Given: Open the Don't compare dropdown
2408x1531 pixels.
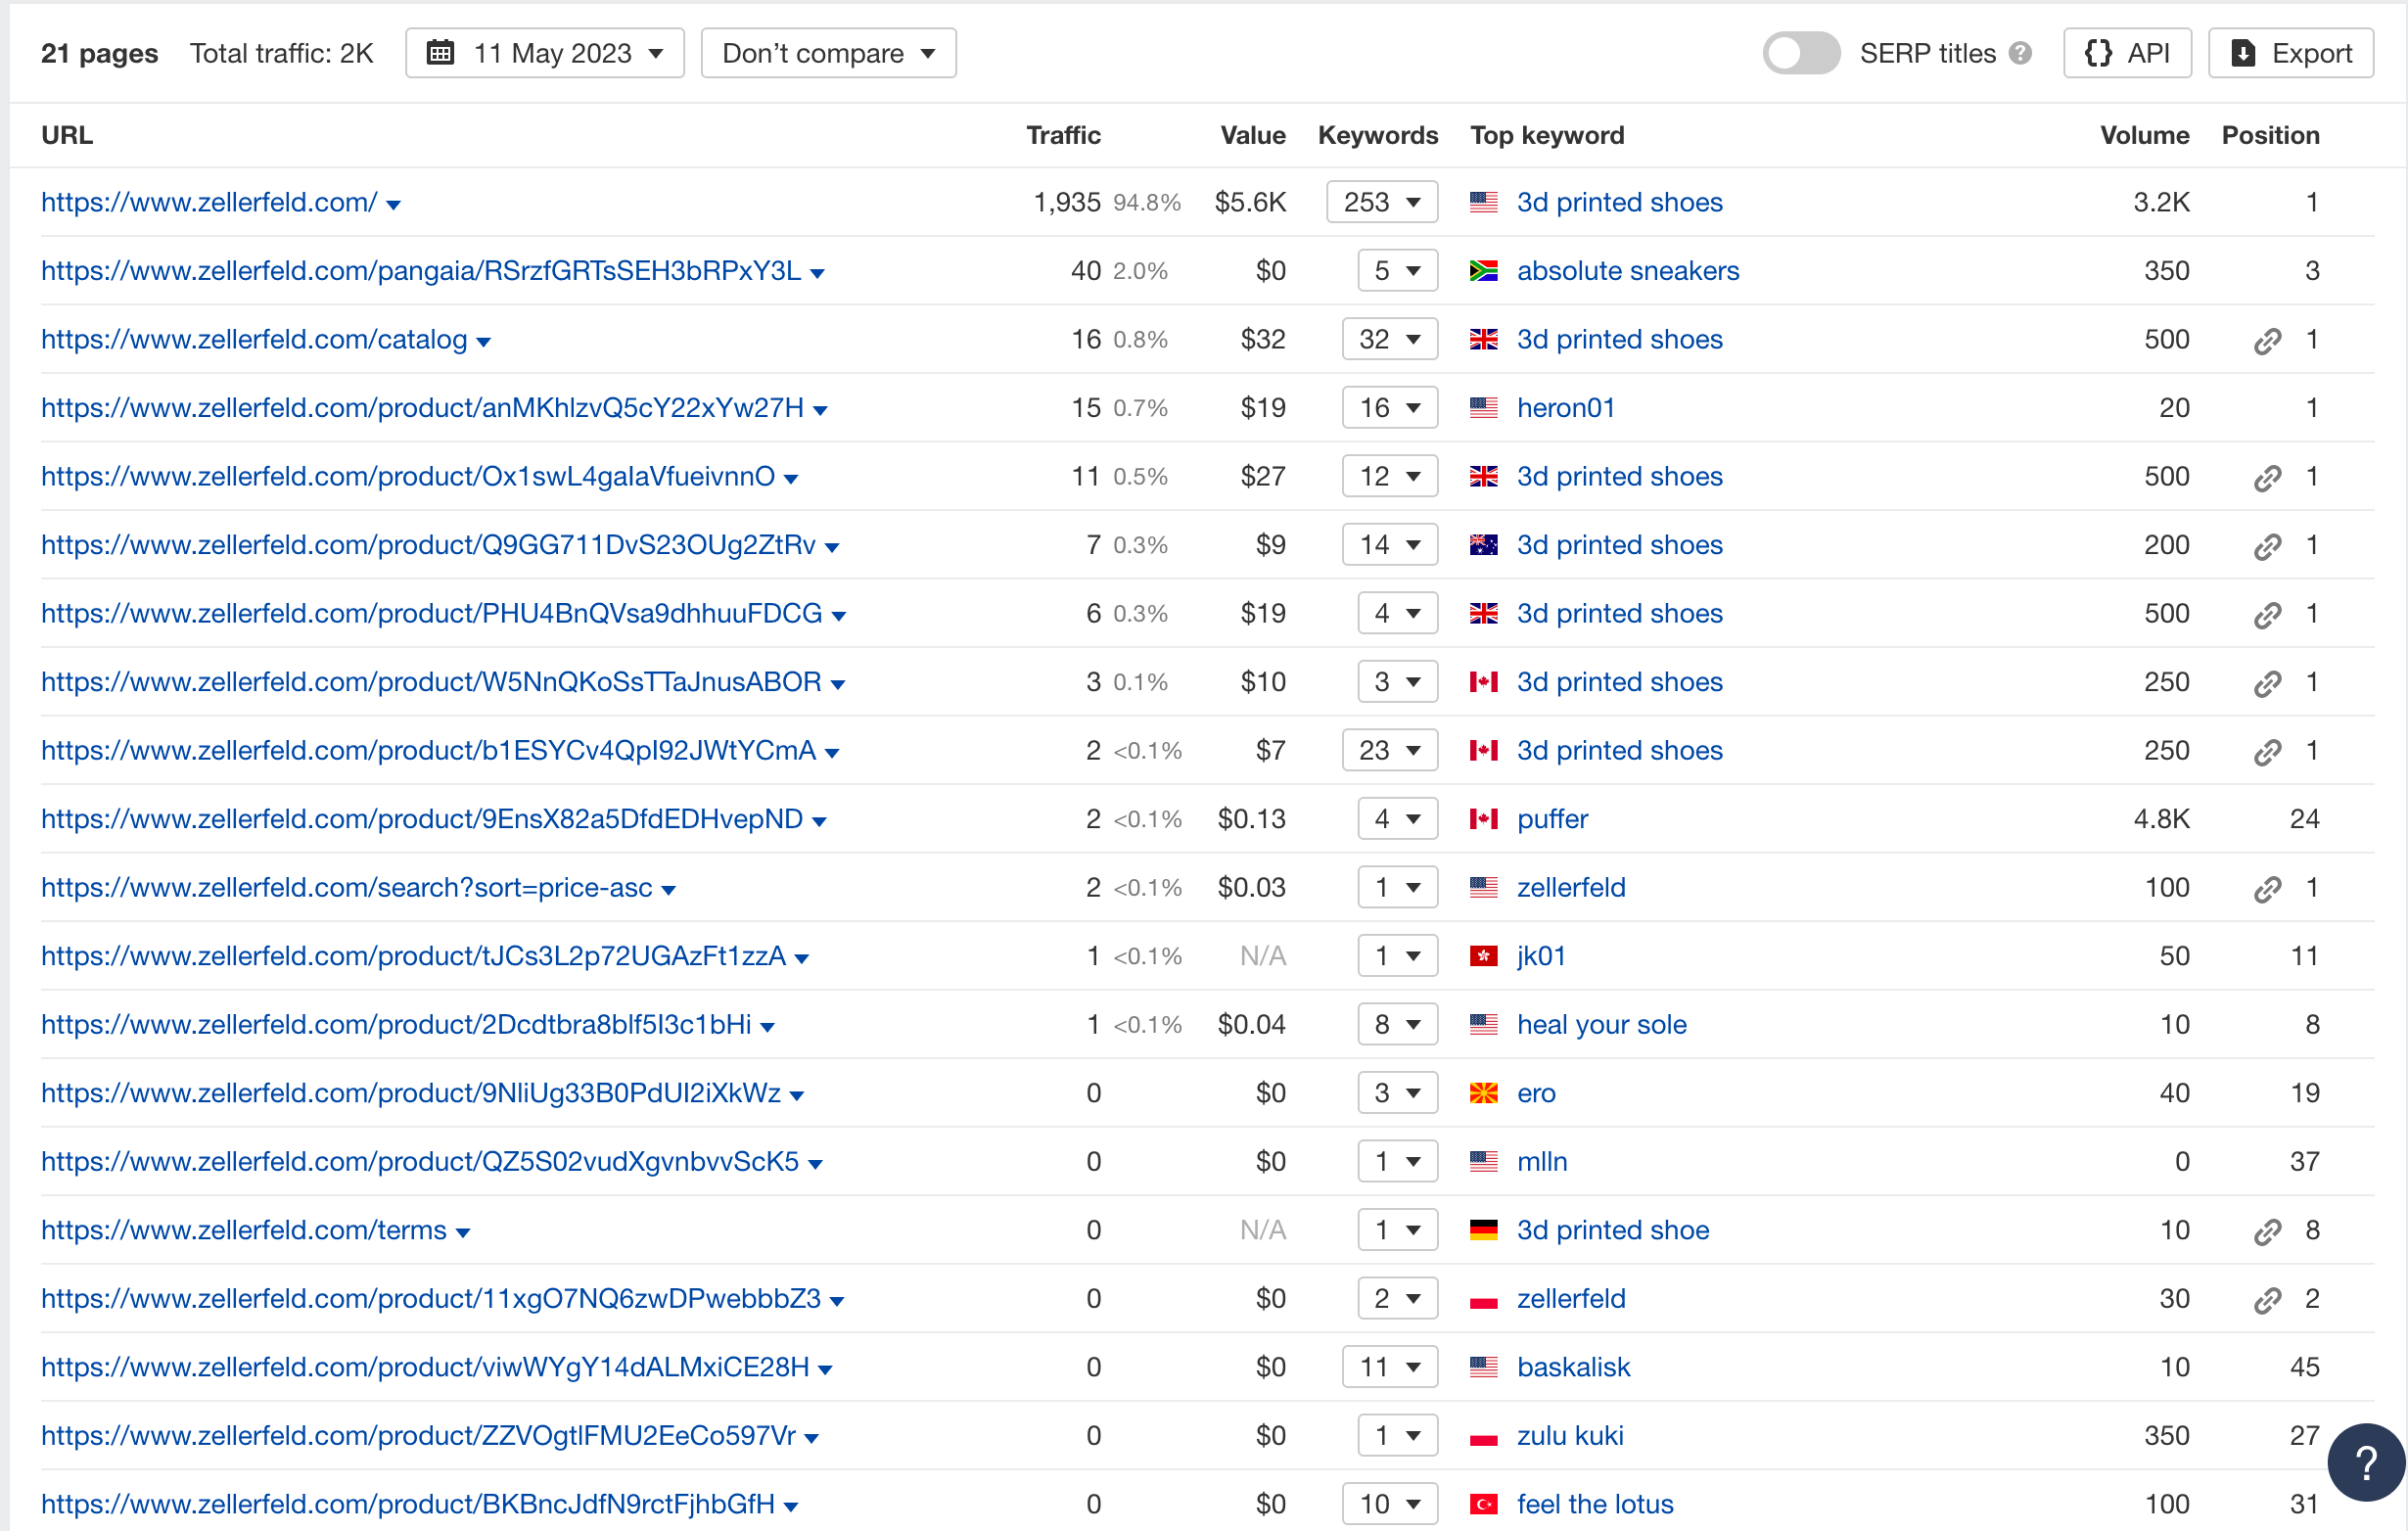Looking at the screenshot, I should point(828,53).
